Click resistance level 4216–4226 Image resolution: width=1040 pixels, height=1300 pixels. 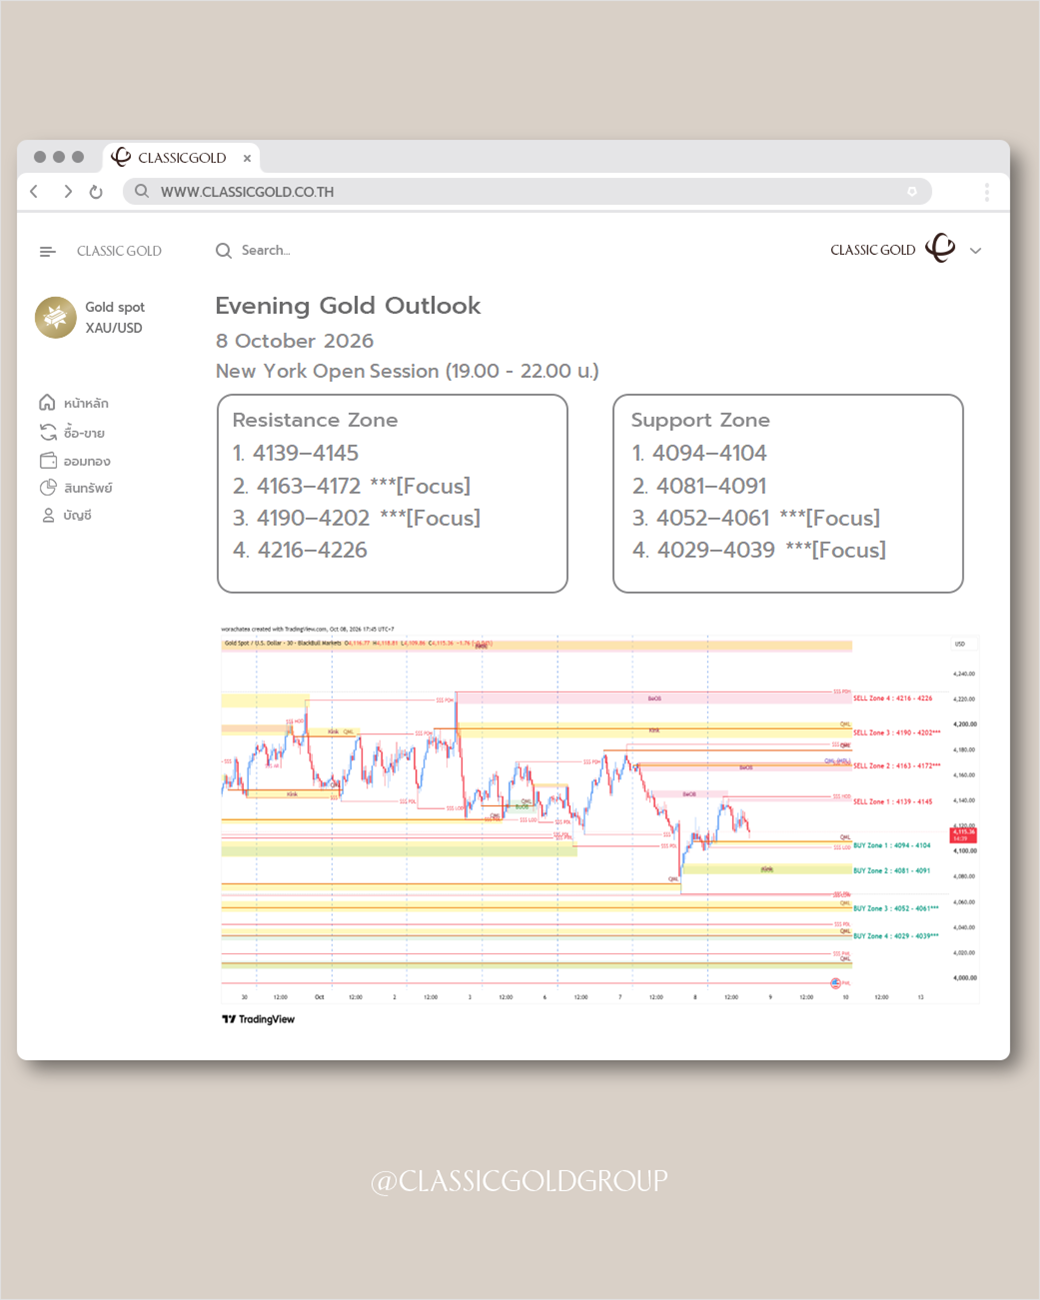click(300, 550)
